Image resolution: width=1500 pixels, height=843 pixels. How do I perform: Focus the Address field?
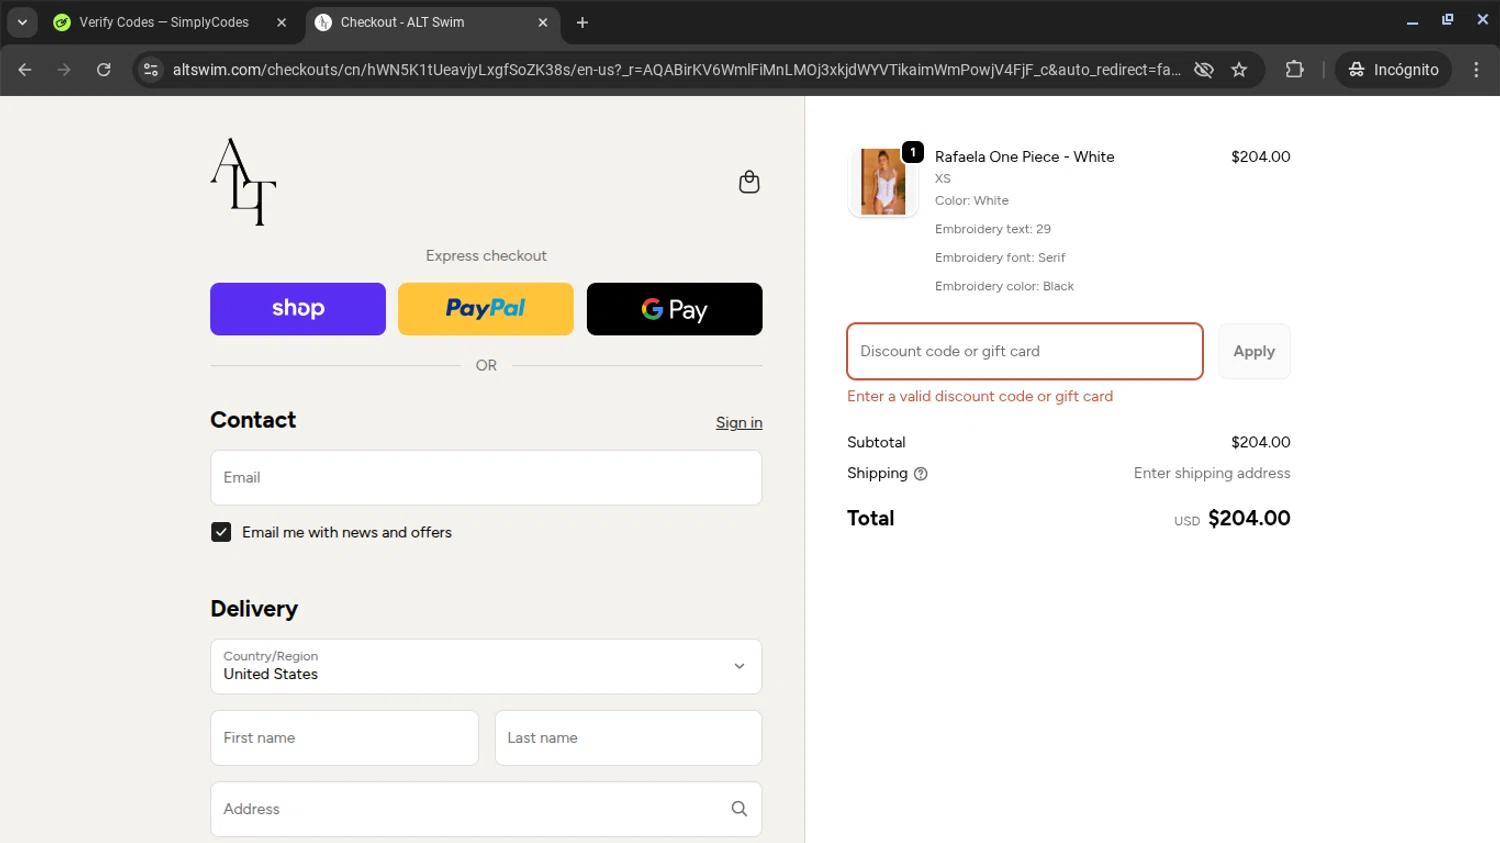486,809
